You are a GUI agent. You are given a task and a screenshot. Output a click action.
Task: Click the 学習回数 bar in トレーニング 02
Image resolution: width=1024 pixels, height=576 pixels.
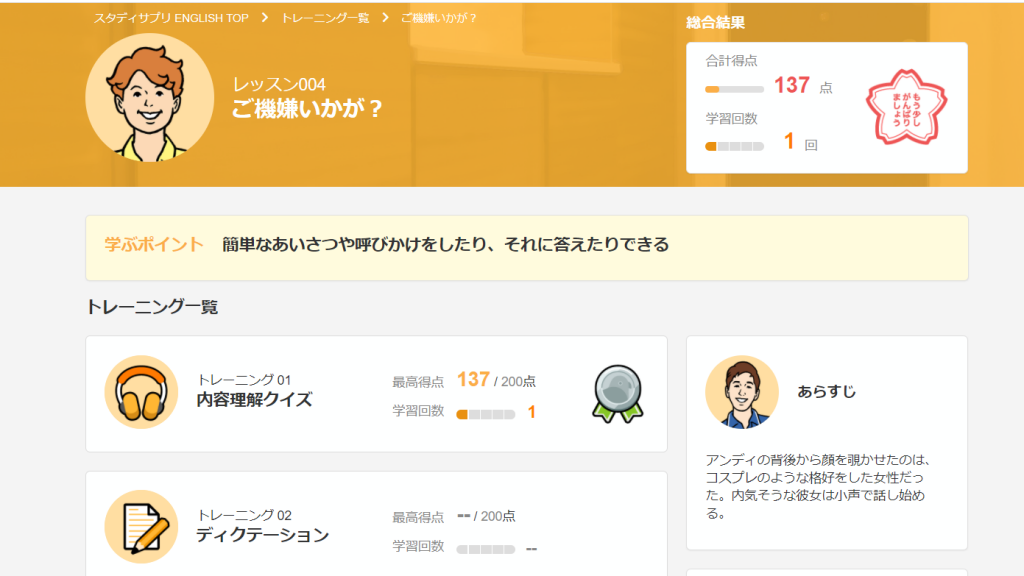[x=485, y=549]
